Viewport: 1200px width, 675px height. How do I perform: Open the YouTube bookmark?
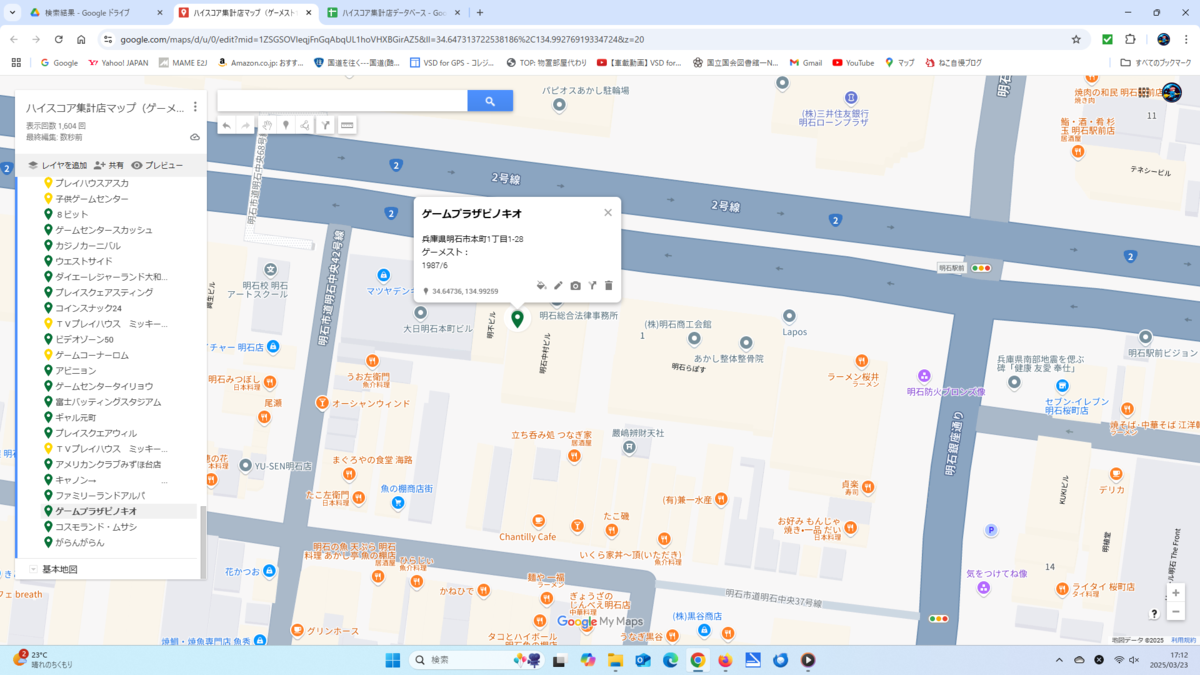pos(853,62)
